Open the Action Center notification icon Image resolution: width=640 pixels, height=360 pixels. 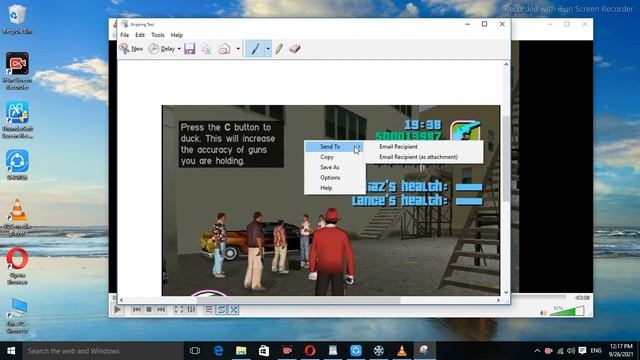582,351
